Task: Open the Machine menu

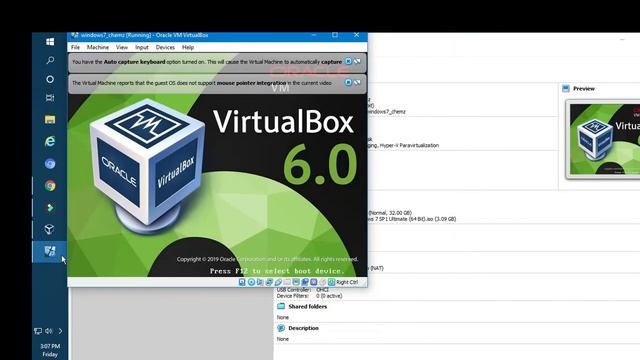Action: [x=98, y=47]
